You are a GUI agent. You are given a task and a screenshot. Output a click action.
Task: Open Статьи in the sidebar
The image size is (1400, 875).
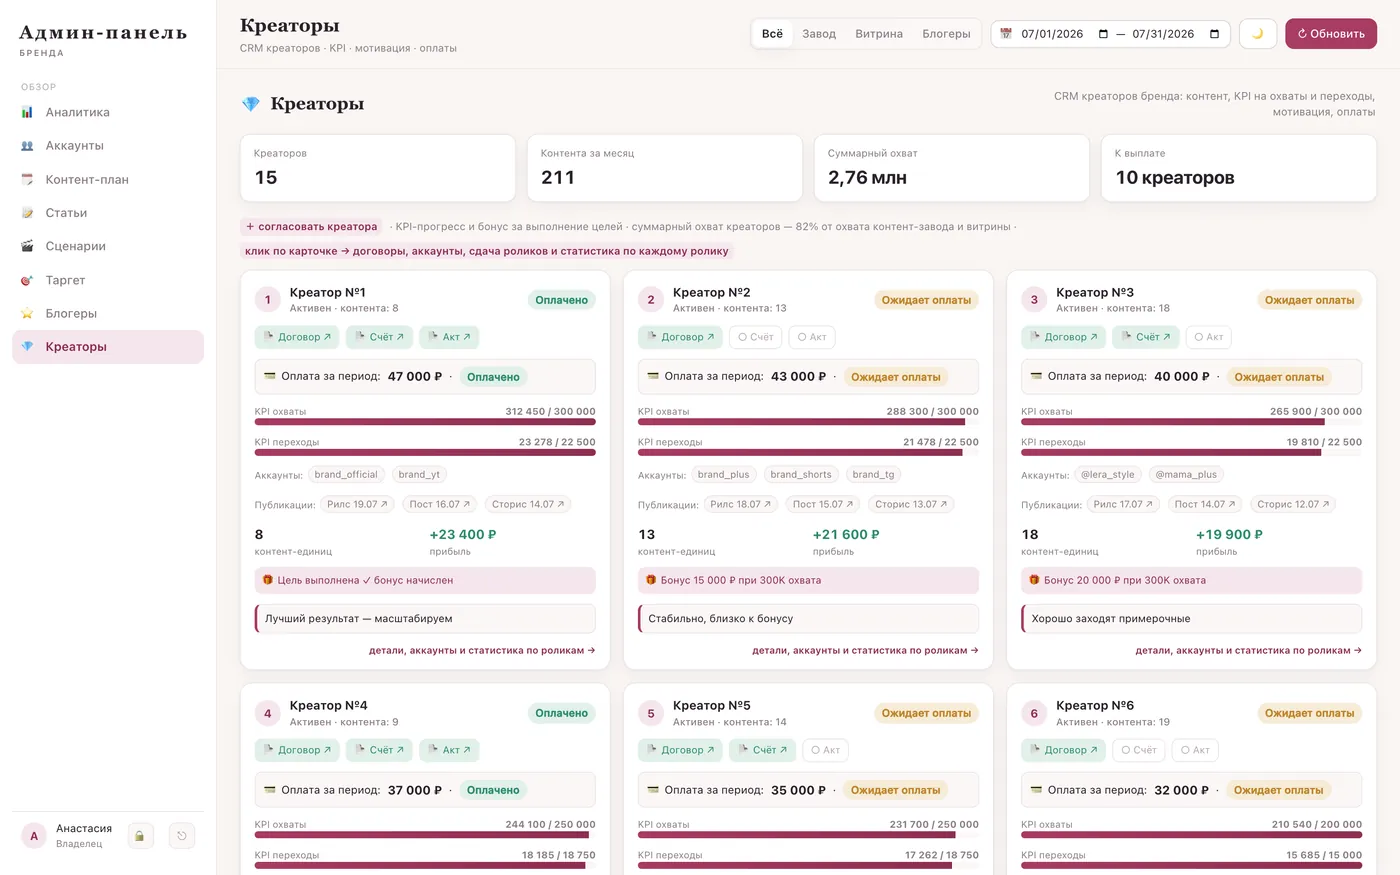108,213
